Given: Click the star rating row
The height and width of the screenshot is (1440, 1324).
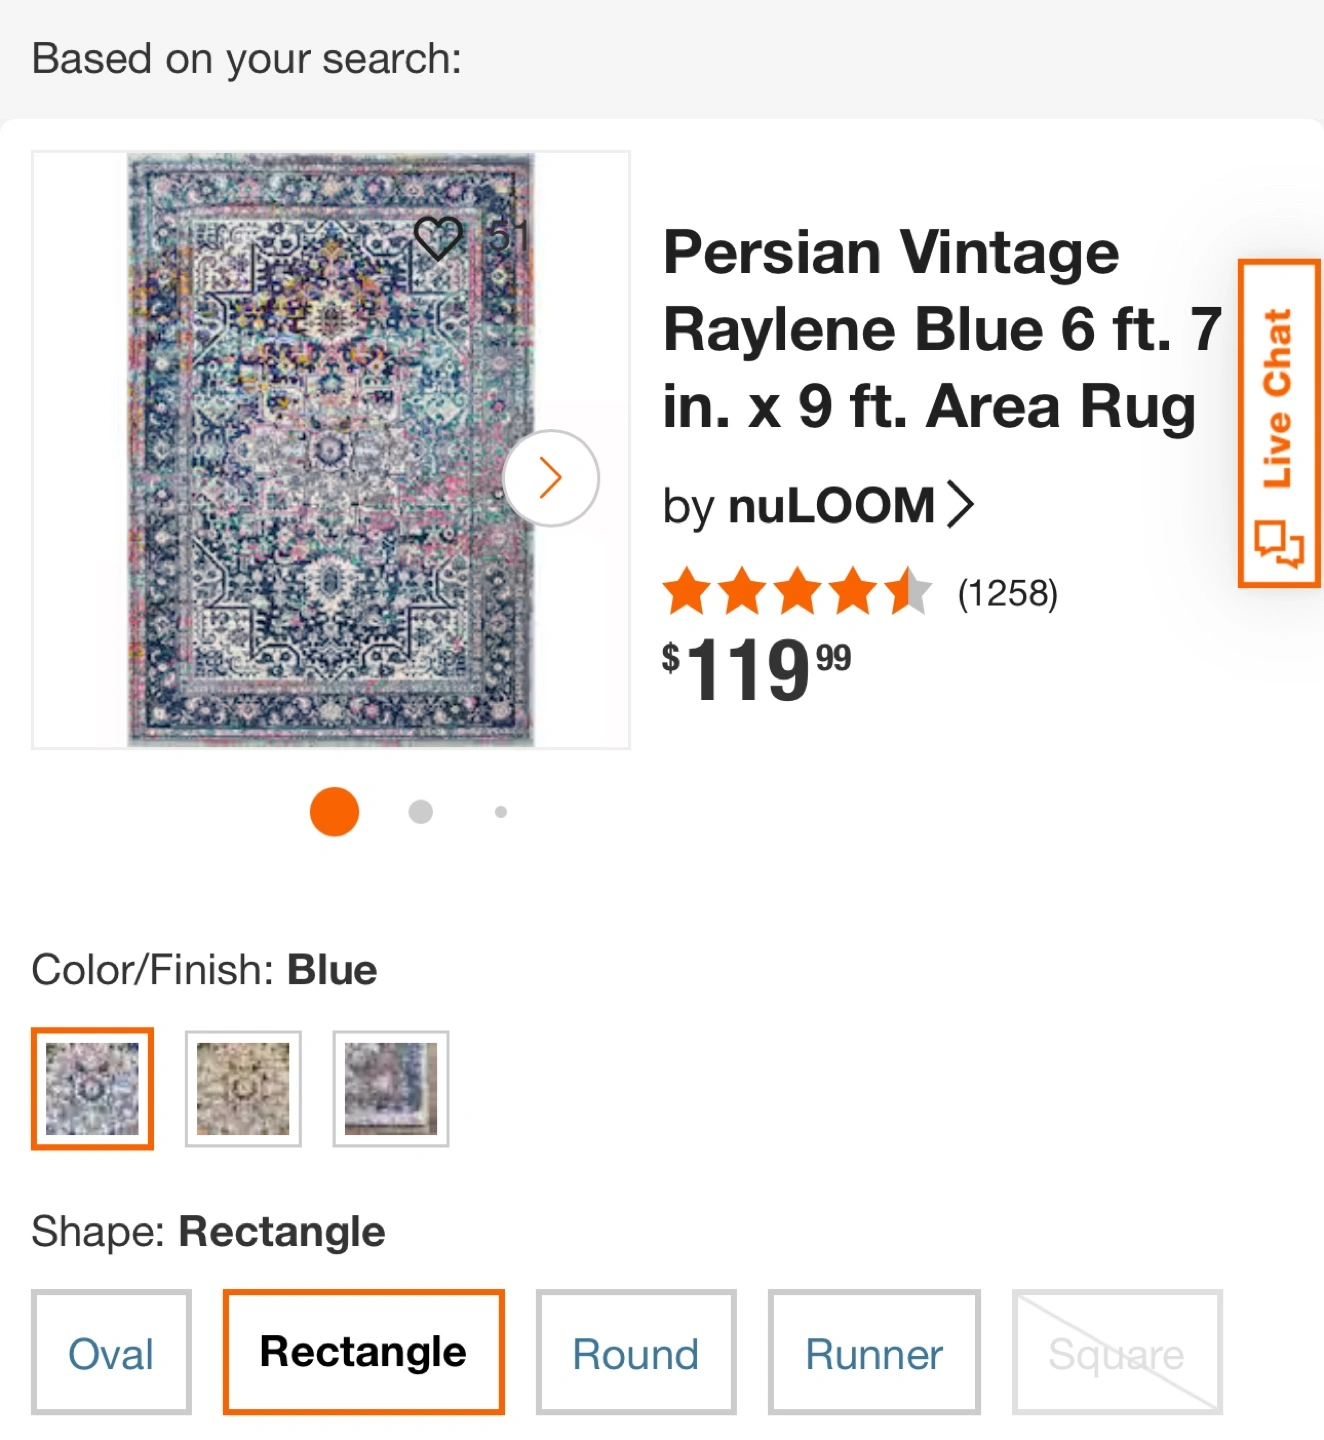Looking at the screenshot, I should (796, 591).
